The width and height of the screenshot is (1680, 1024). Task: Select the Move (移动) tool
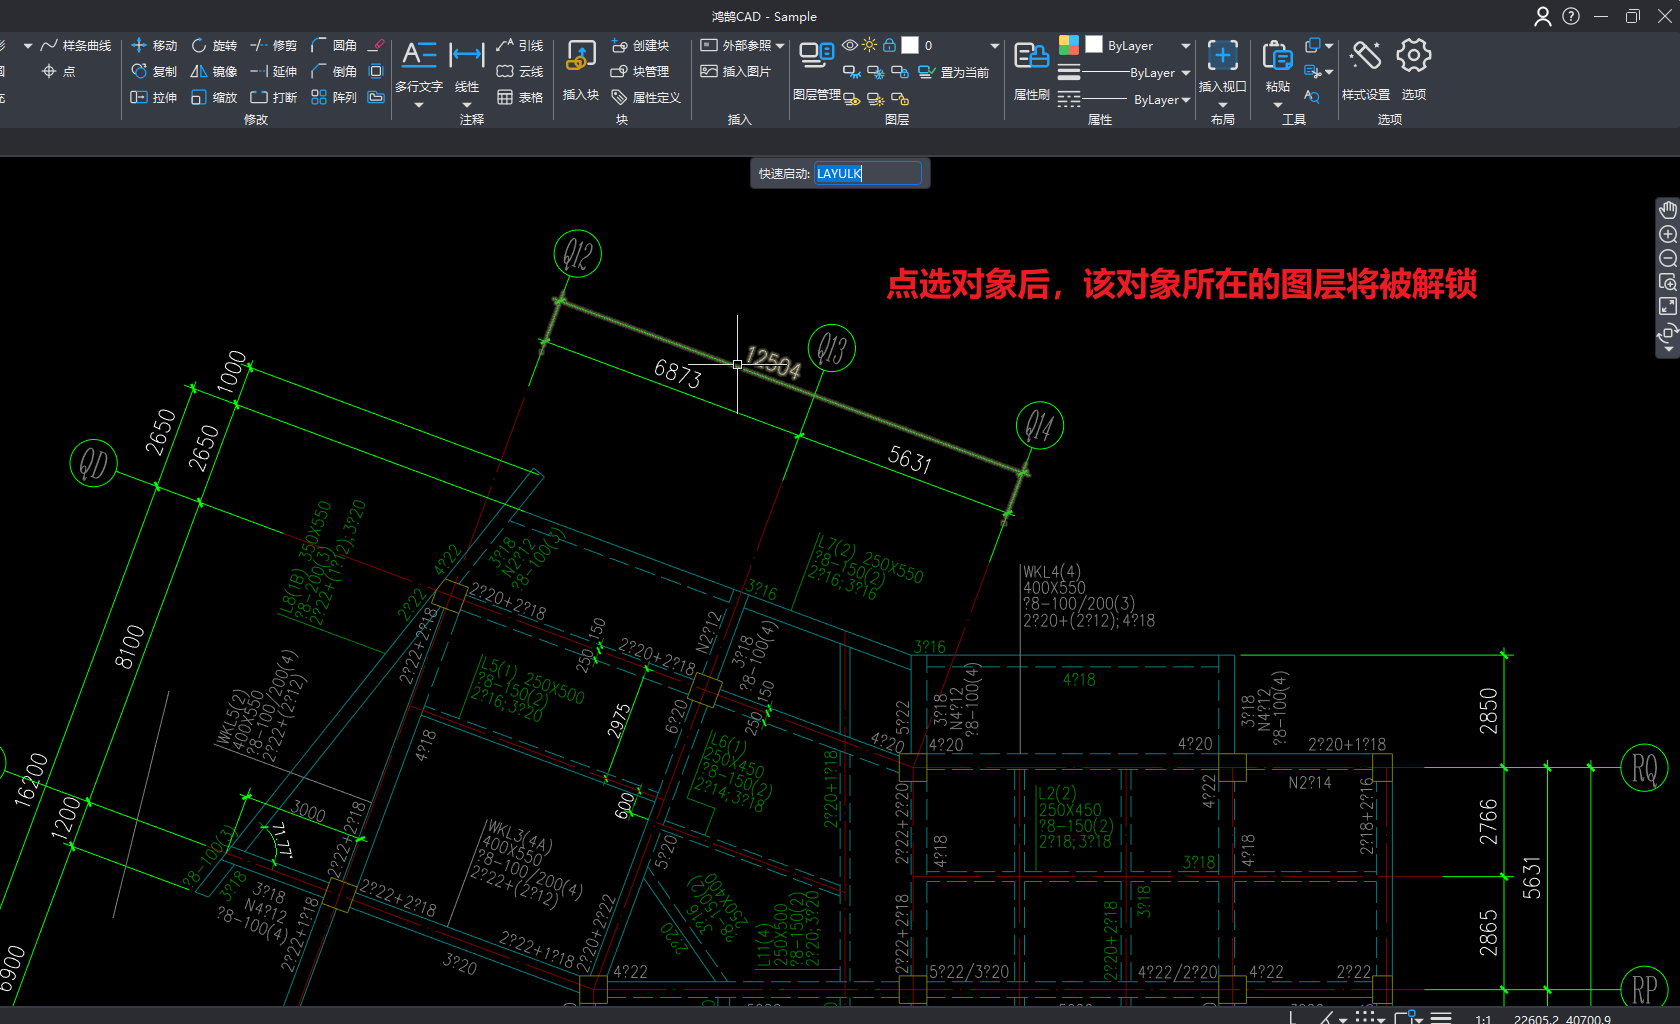coord(154,46)
